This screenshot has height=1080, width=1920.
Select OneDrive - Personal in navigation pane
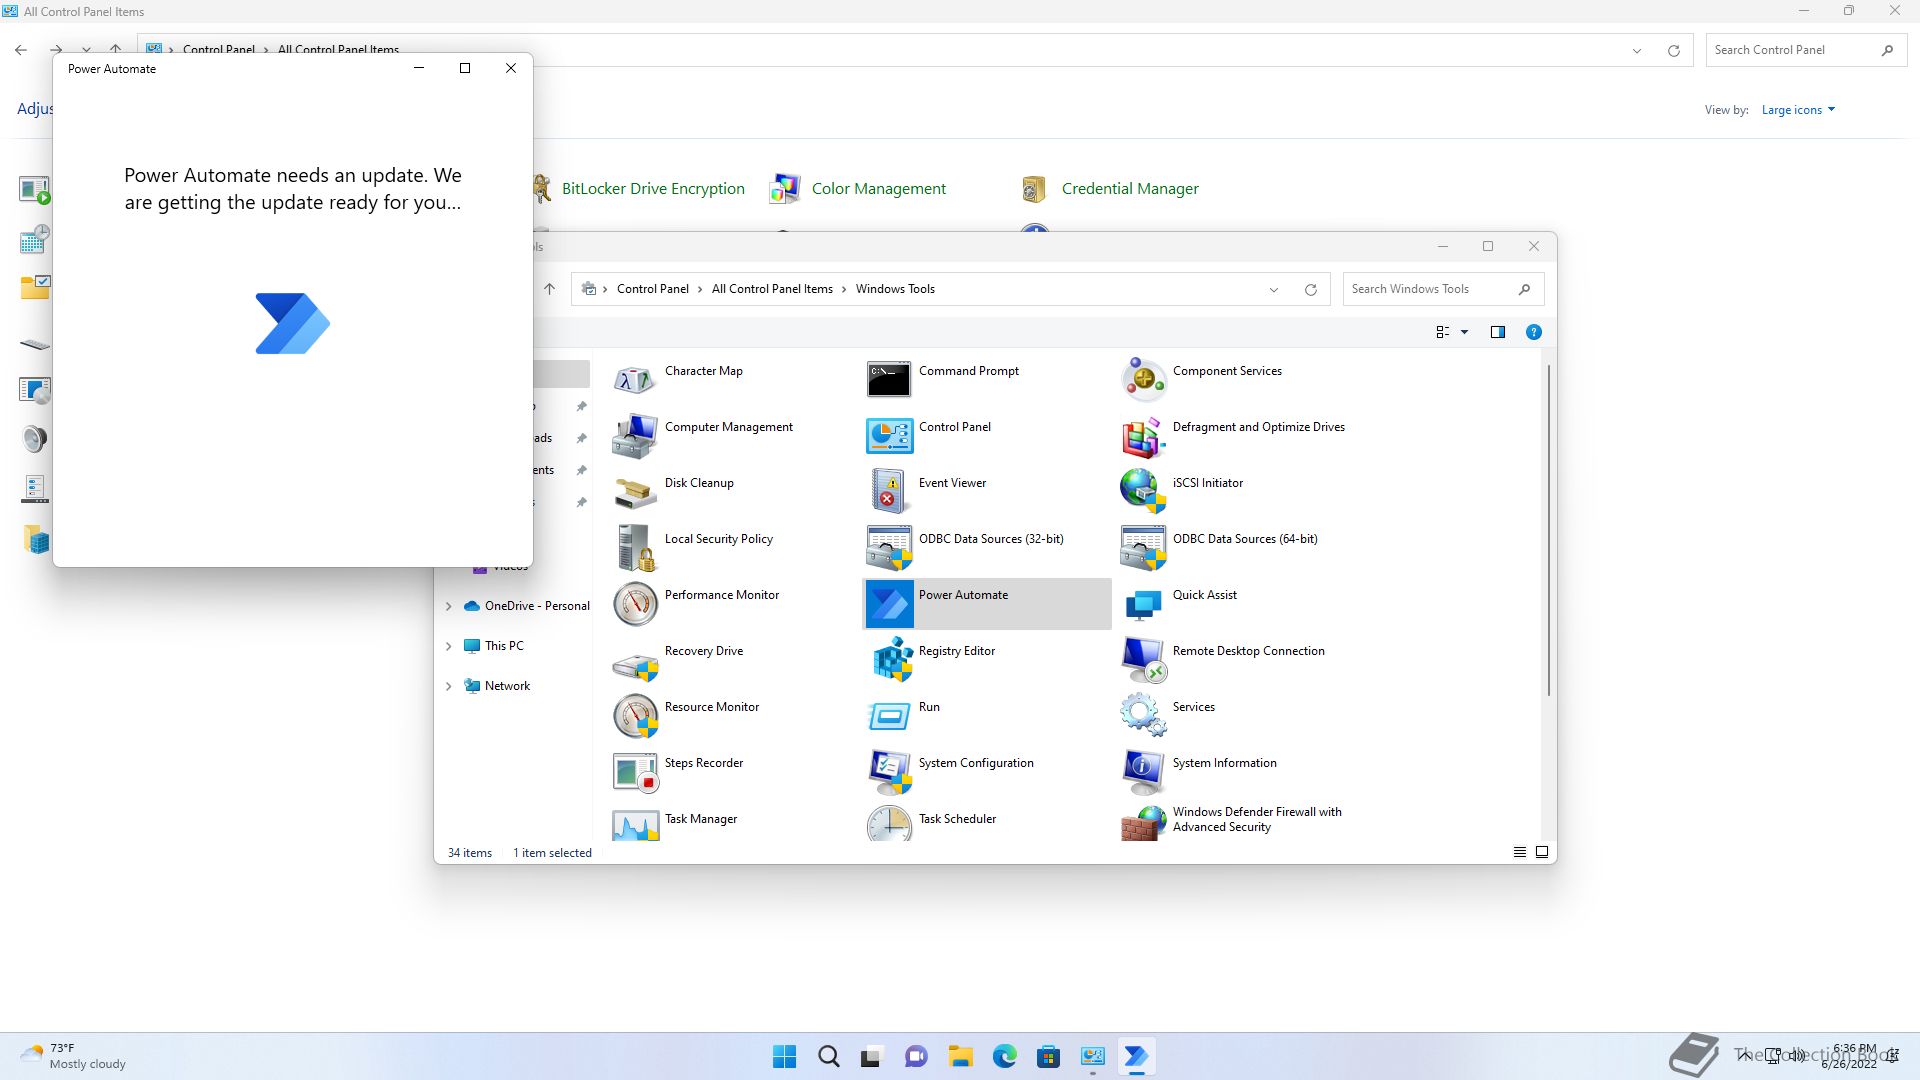537,606
